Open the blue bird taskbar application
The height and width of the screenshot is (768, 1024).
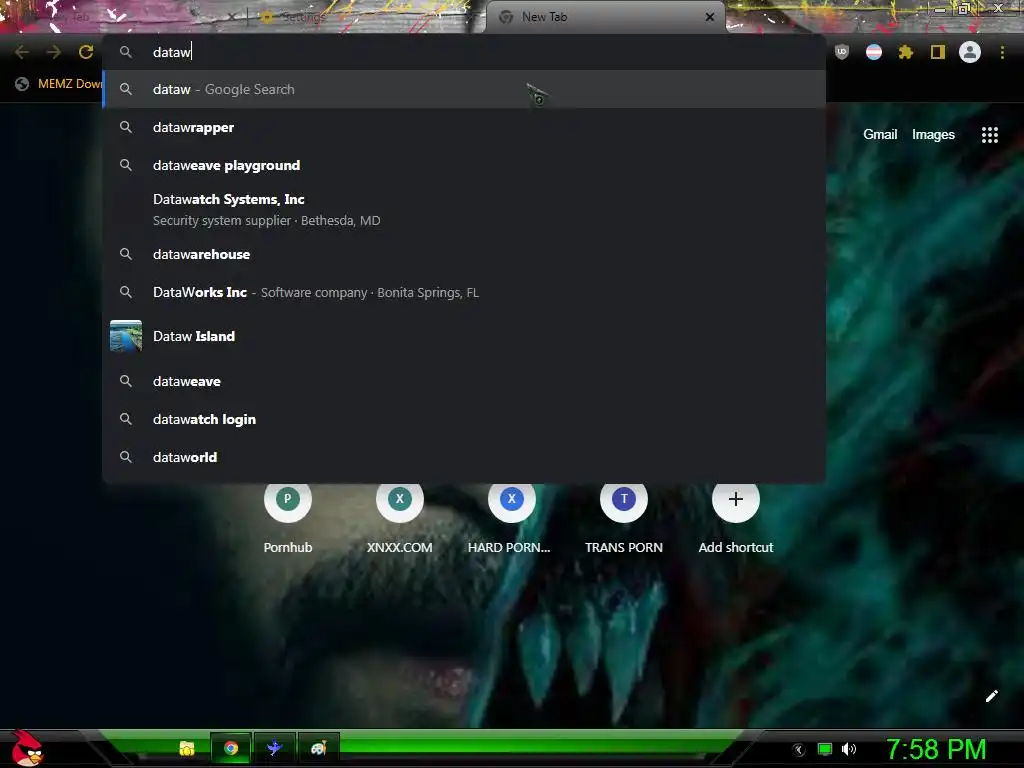click(274, 748)
